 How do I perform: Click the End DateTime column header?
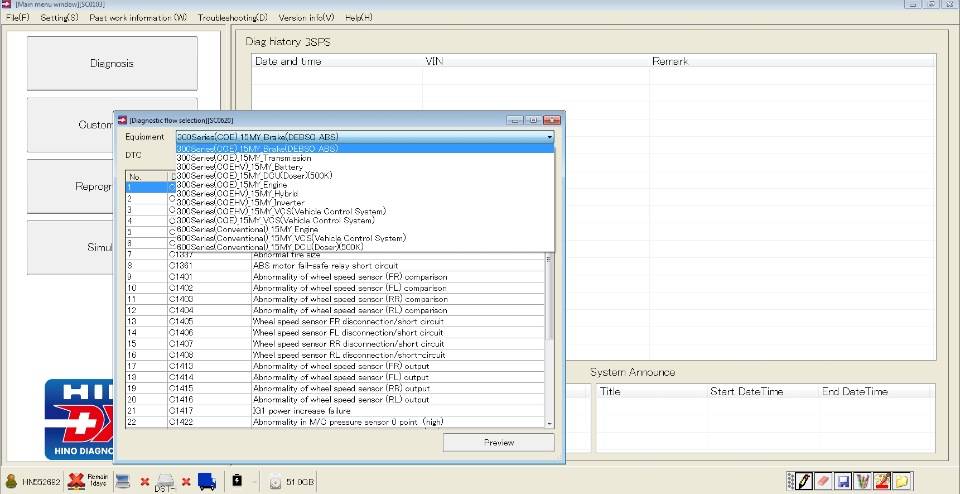pyautogui.click(x=876, y=391)
